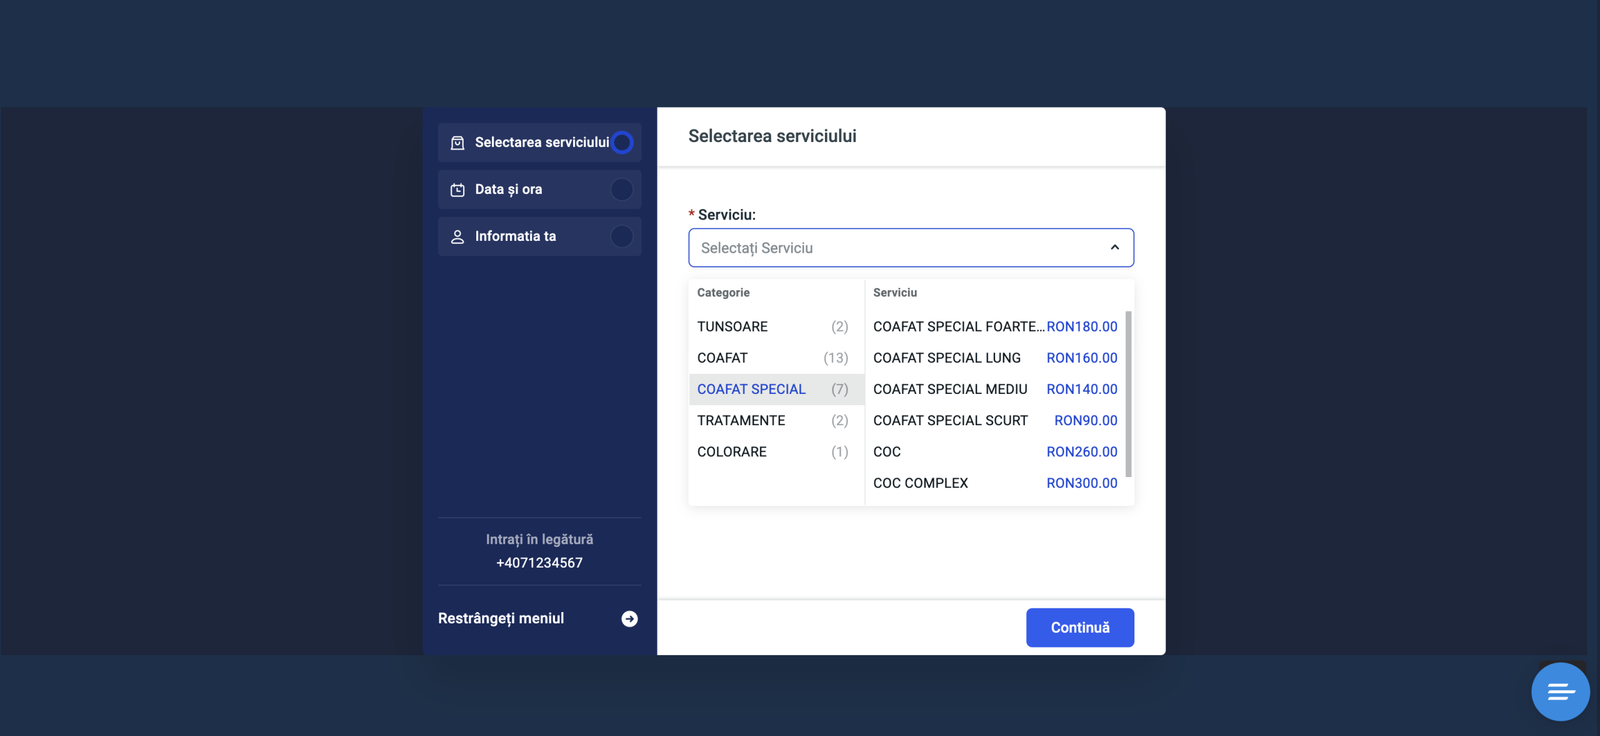
Task: Click the service list scrollbar
Action: point(1128,395)
